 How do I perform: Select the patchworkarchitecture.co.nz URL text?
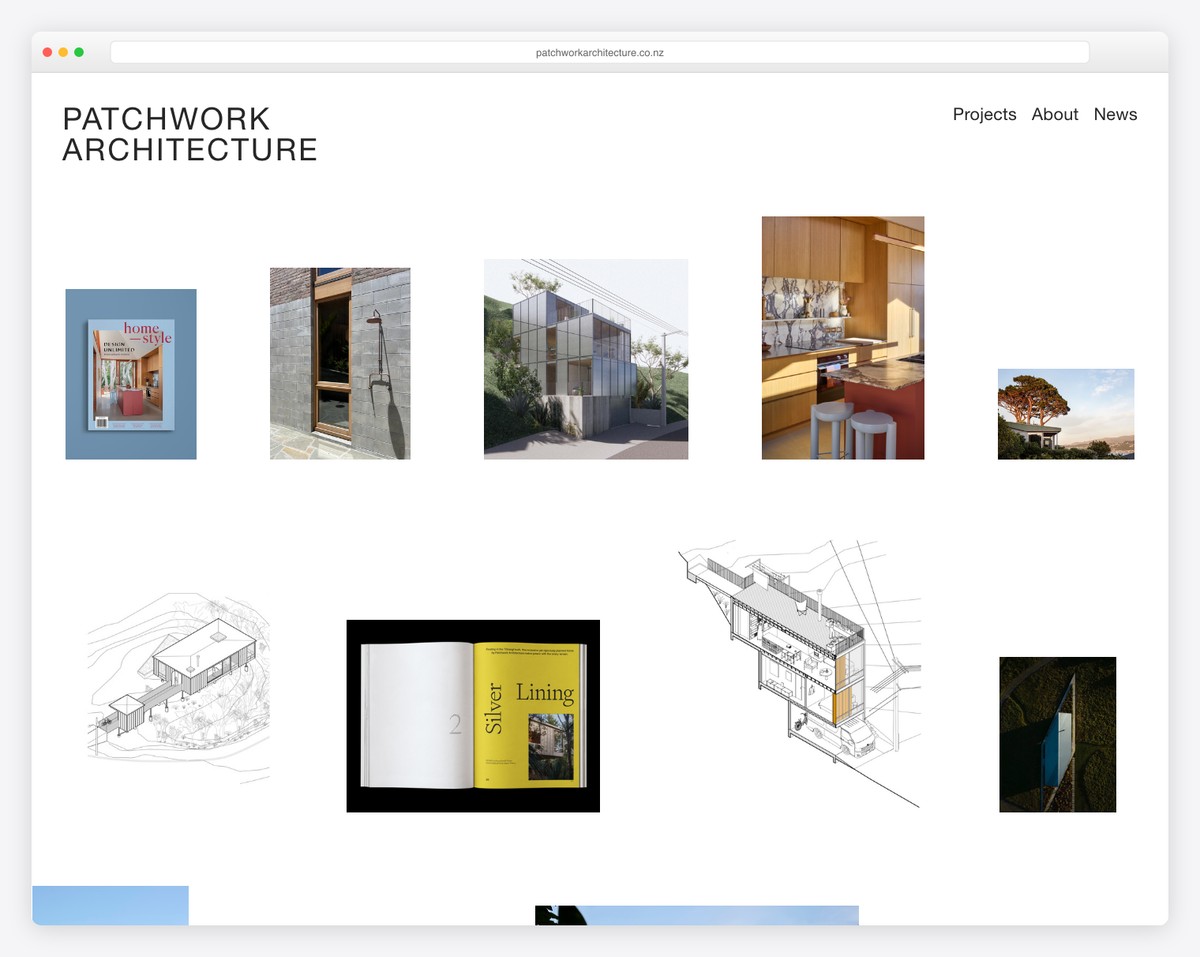600,51
